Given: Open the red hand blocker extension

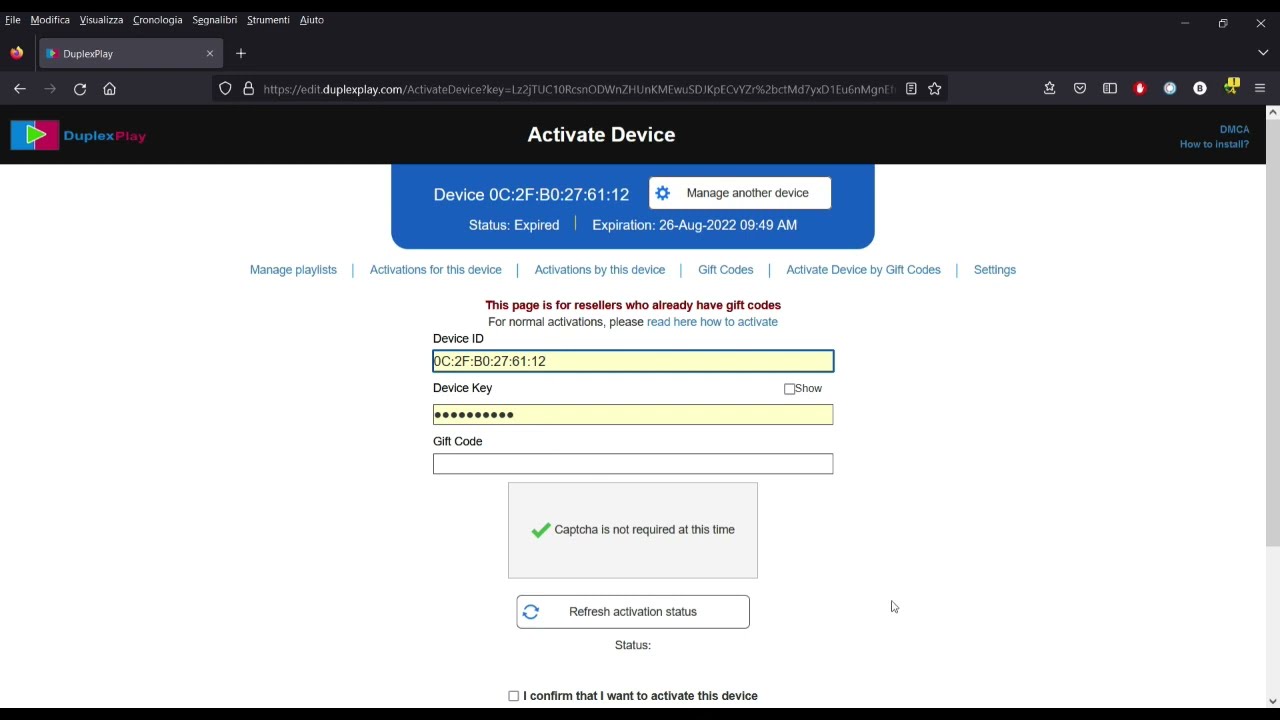Looking at the screenshot, I should click(x=1140, y=89).
